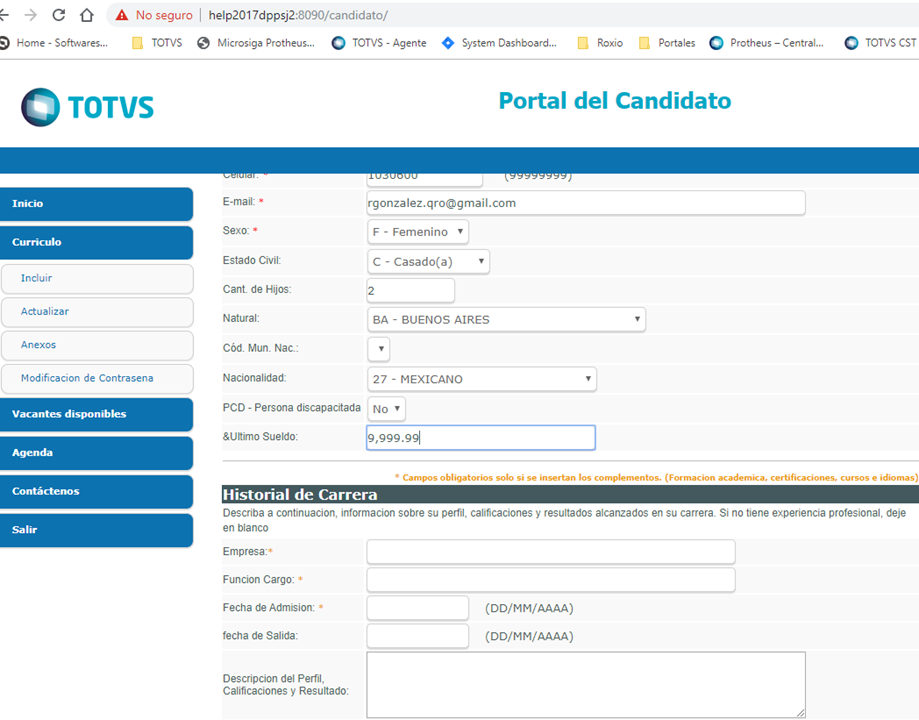Go to browser home icon

[x=87, y=15]
